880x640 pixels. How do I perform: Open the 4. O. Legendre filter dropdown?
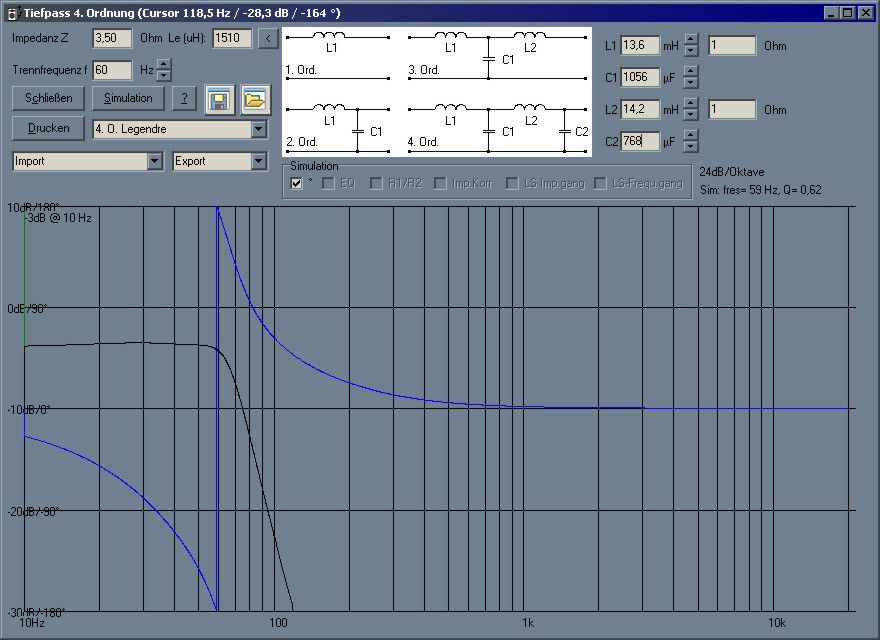[x=258, y=129]
